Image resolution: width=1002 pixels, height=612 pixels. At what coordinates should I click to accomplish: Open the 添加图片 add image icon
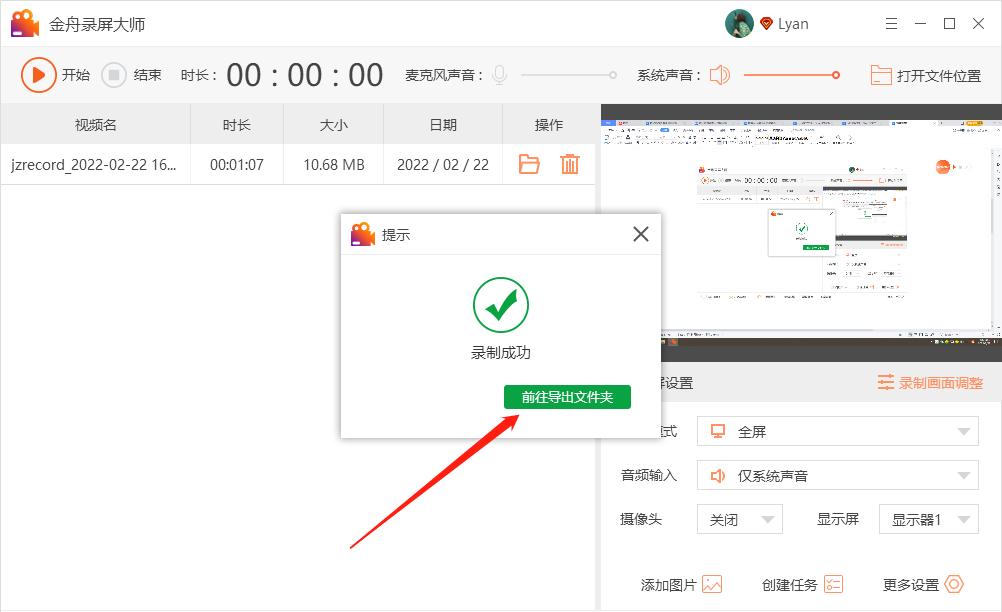coord(714,584)
